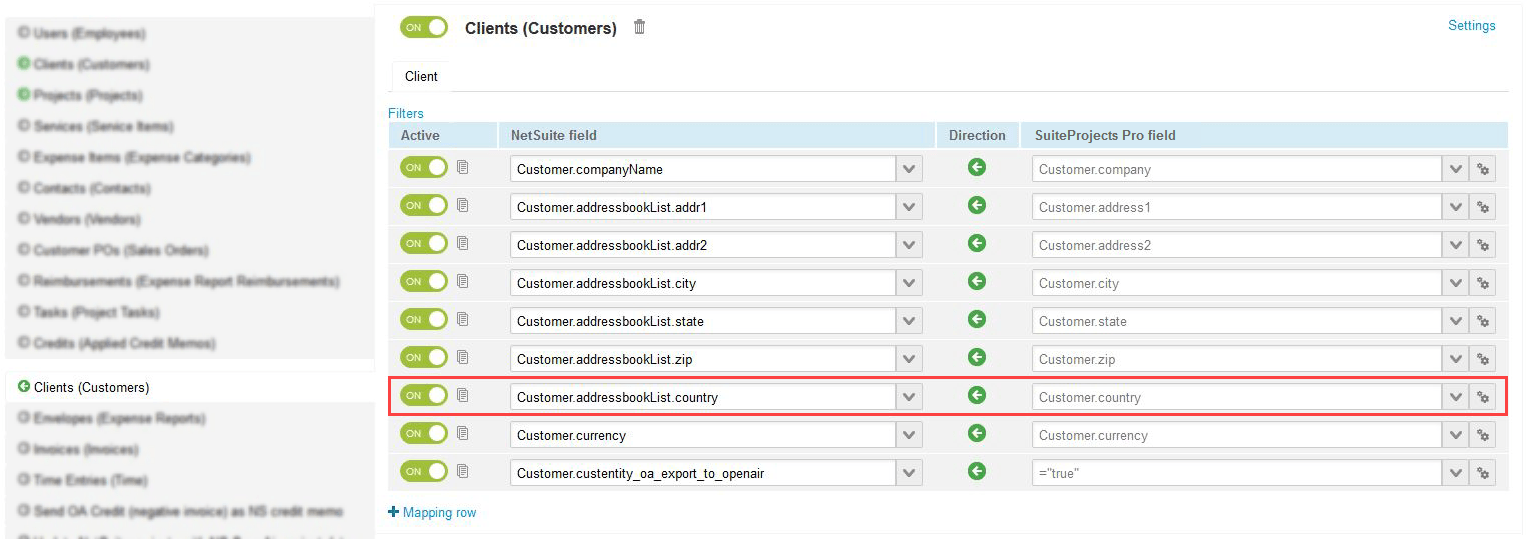Open the gear settings for Customer.address2
The width and height of the screenshot is (1527, 539).
[1483, 245]
